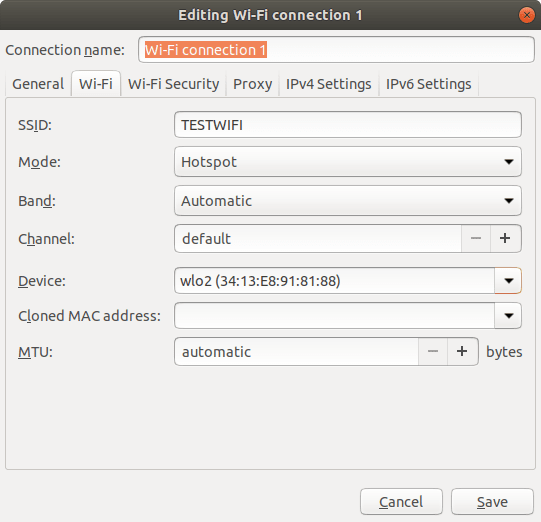Focus the SSID field containing TESTWIFI
Screen dimensions: 541x522
point(348,125)
